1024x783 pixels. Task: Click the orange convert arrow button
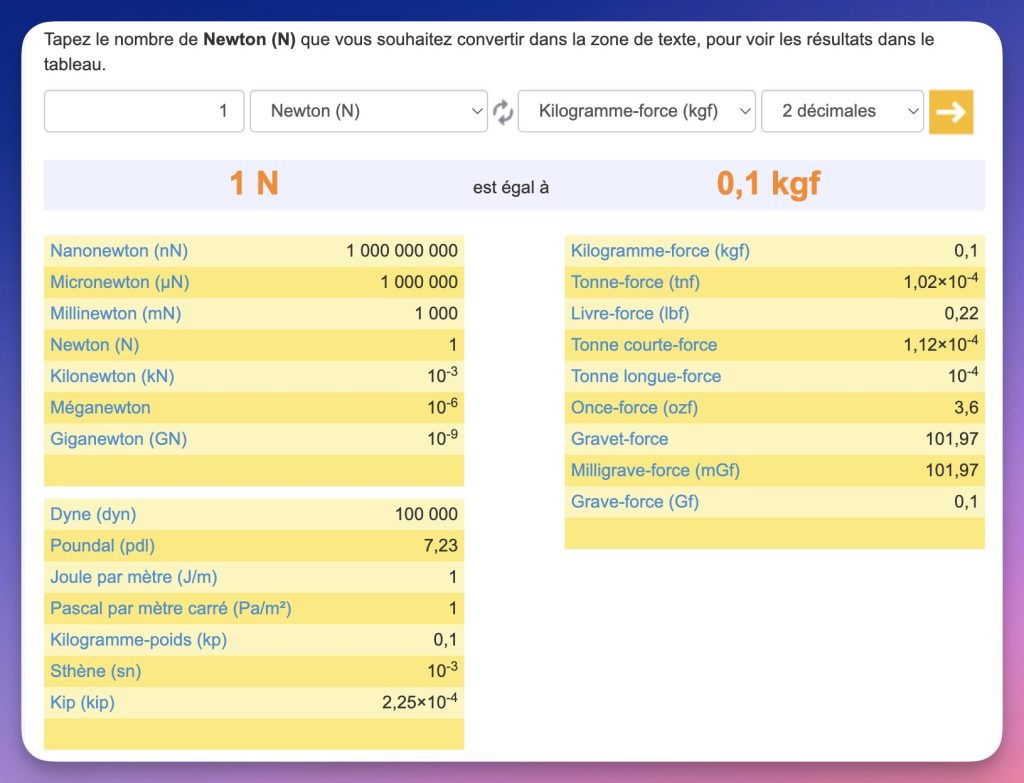click(951, 112)
